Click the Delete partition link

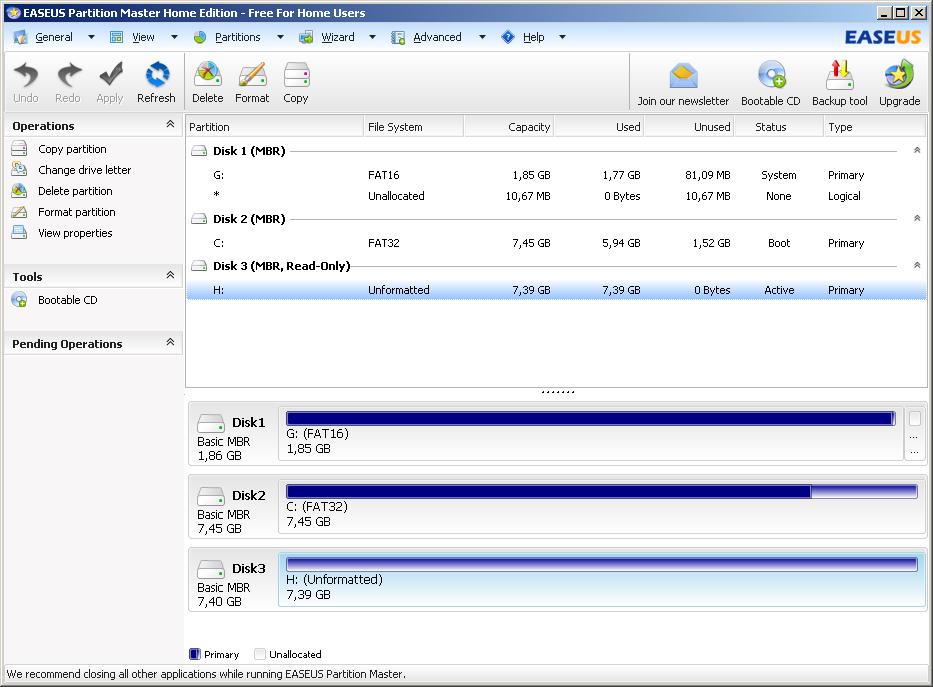pos(75,191)
